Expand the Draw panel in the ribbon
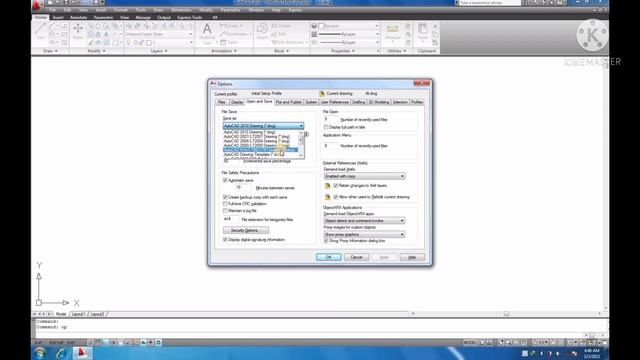640x360 pixels. [50, 51]
